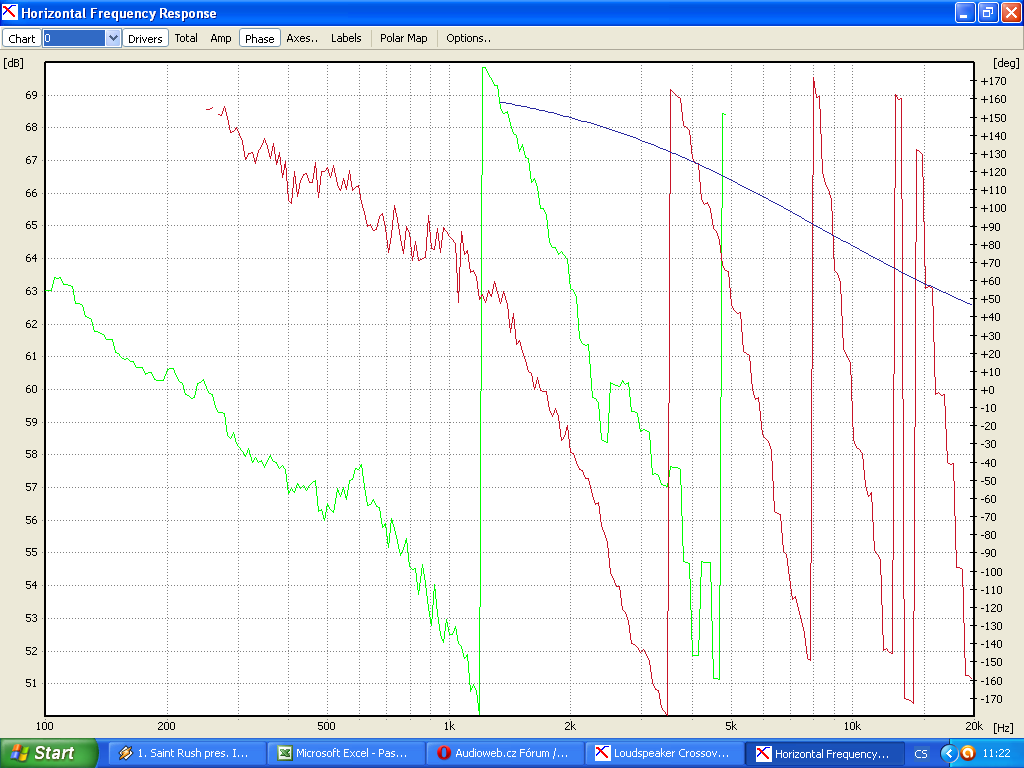Click the CS language indicator
Viewport: 1024px width, 768px height.
coord(921,754)
